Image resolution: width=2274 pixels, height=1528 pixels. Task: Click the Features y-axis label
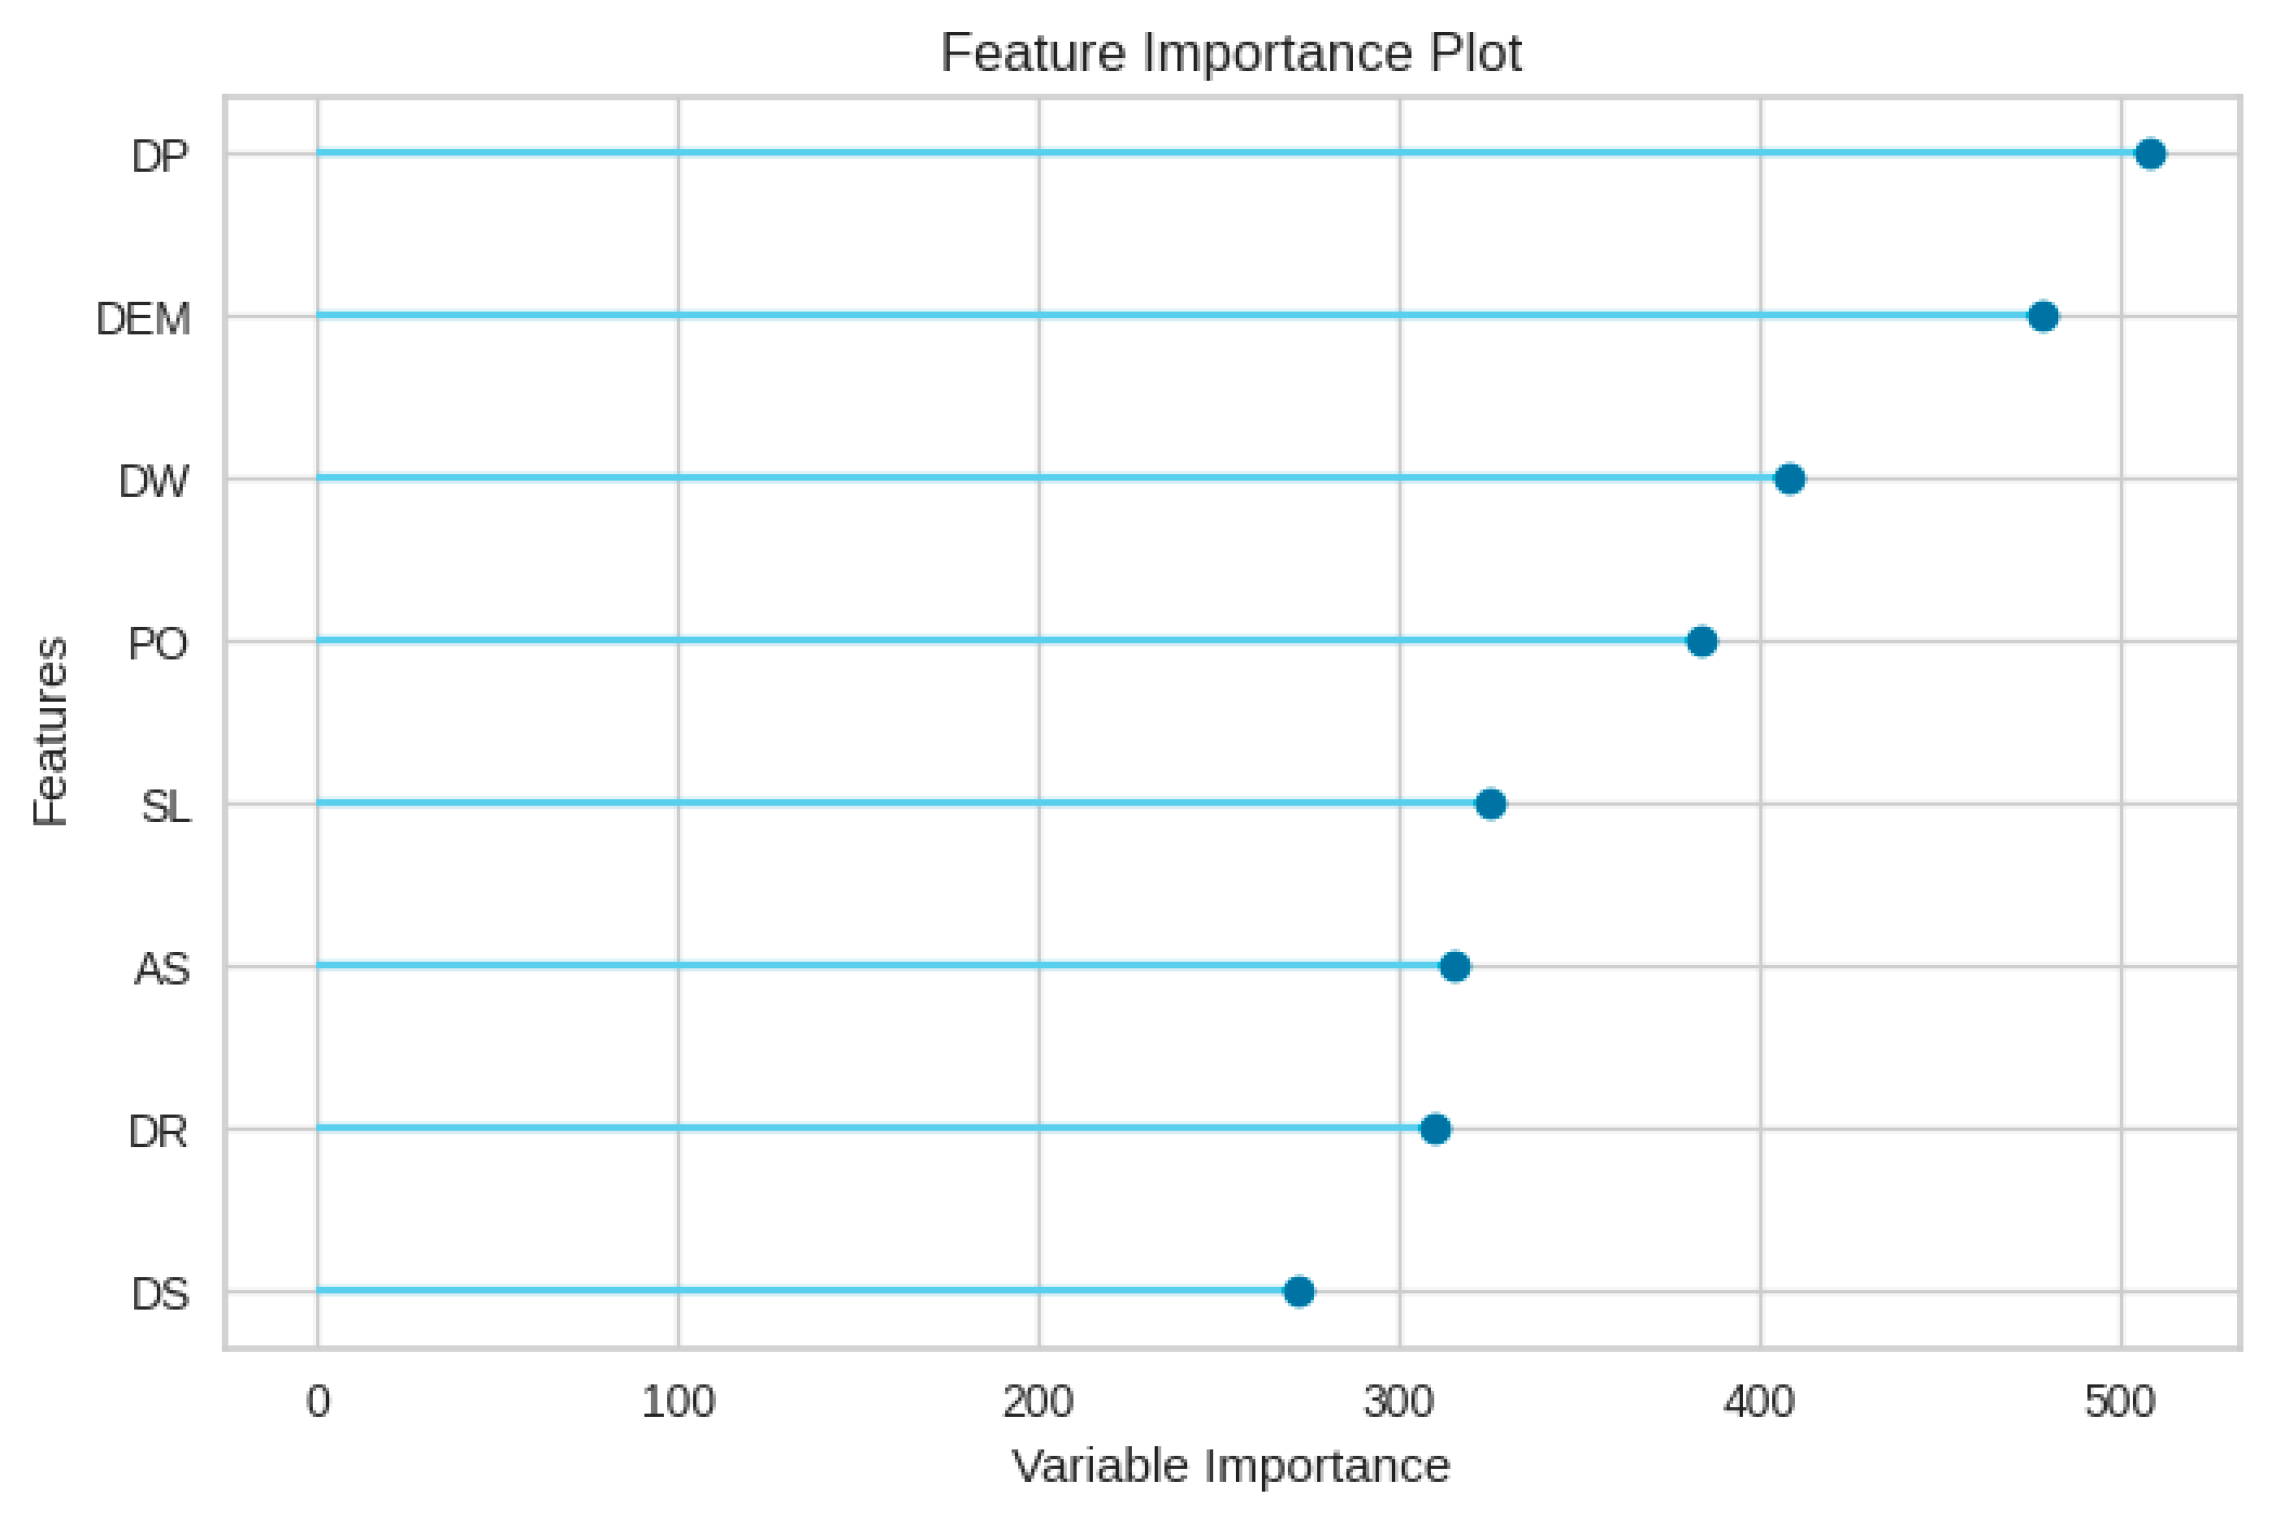(50, 732)
